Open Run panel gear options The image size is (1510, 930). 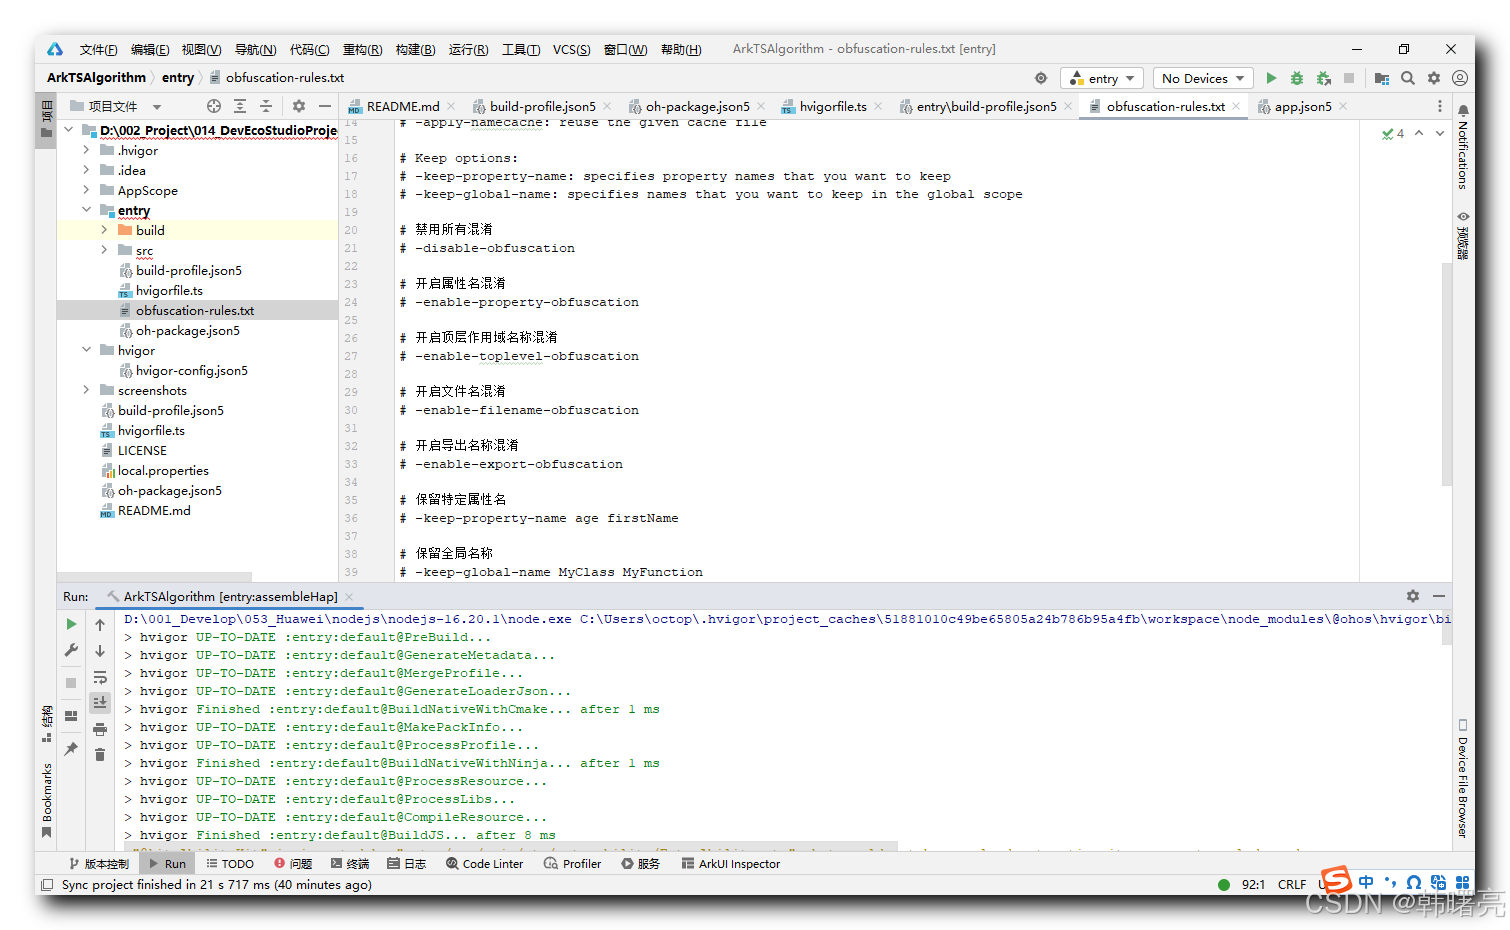click(x=1413, y=596)
